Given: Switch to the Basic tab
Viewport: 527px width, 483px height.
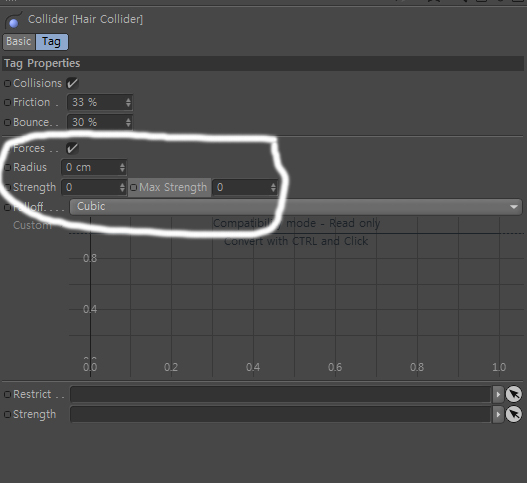Looking at the screenshot, I should pos(19,42).
